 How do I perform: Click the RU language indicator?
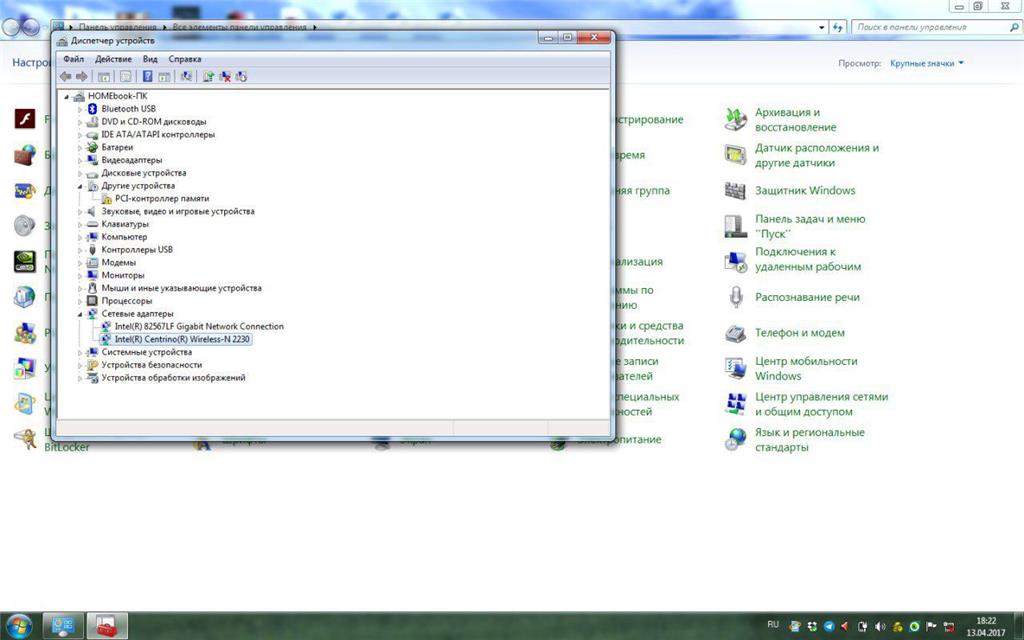773,625
